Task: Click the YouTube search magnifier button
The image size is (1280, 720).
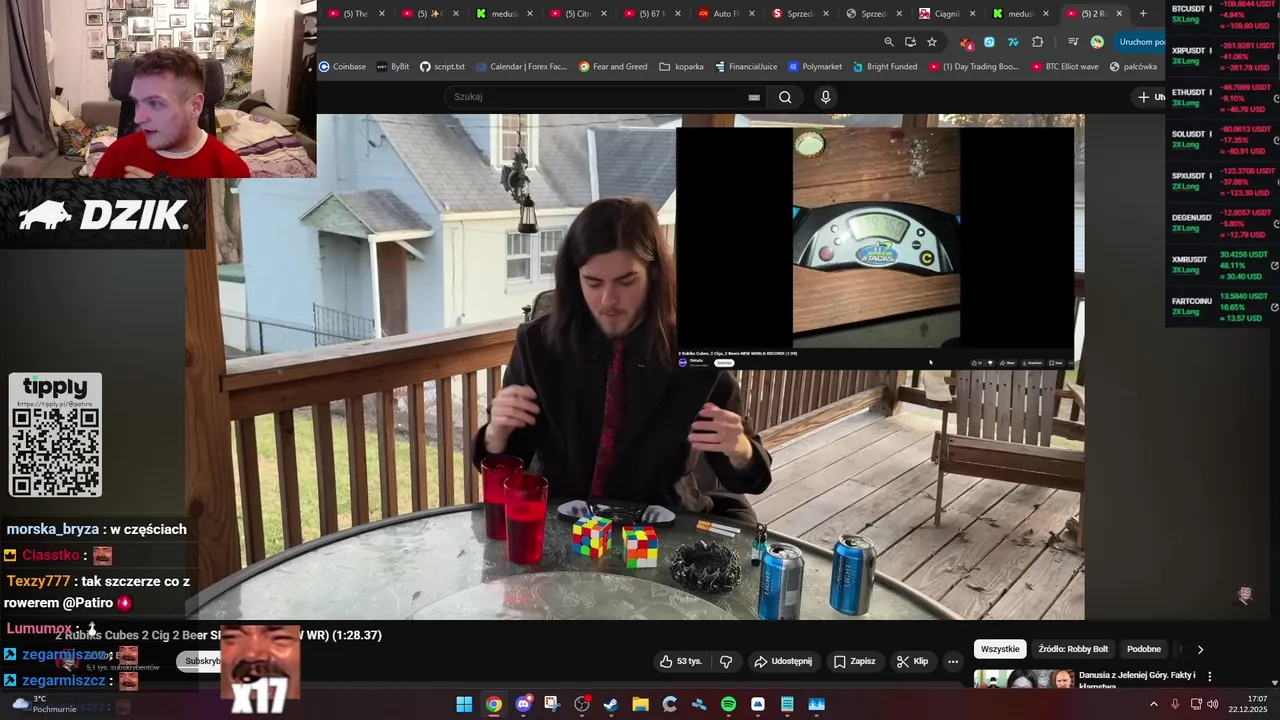Action: coord(785,97)
